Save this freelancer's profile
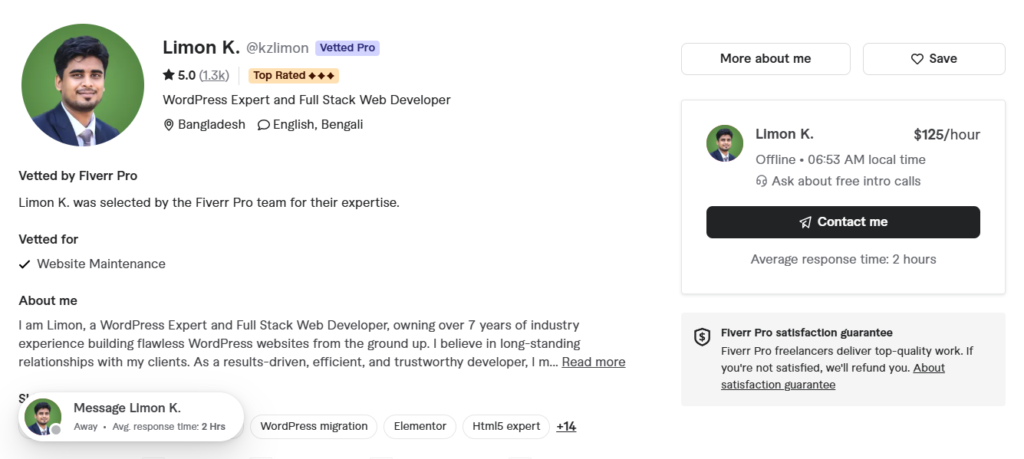Image resolution: width=1024 pixels, height=459 pixels. [x=934, y=59]
